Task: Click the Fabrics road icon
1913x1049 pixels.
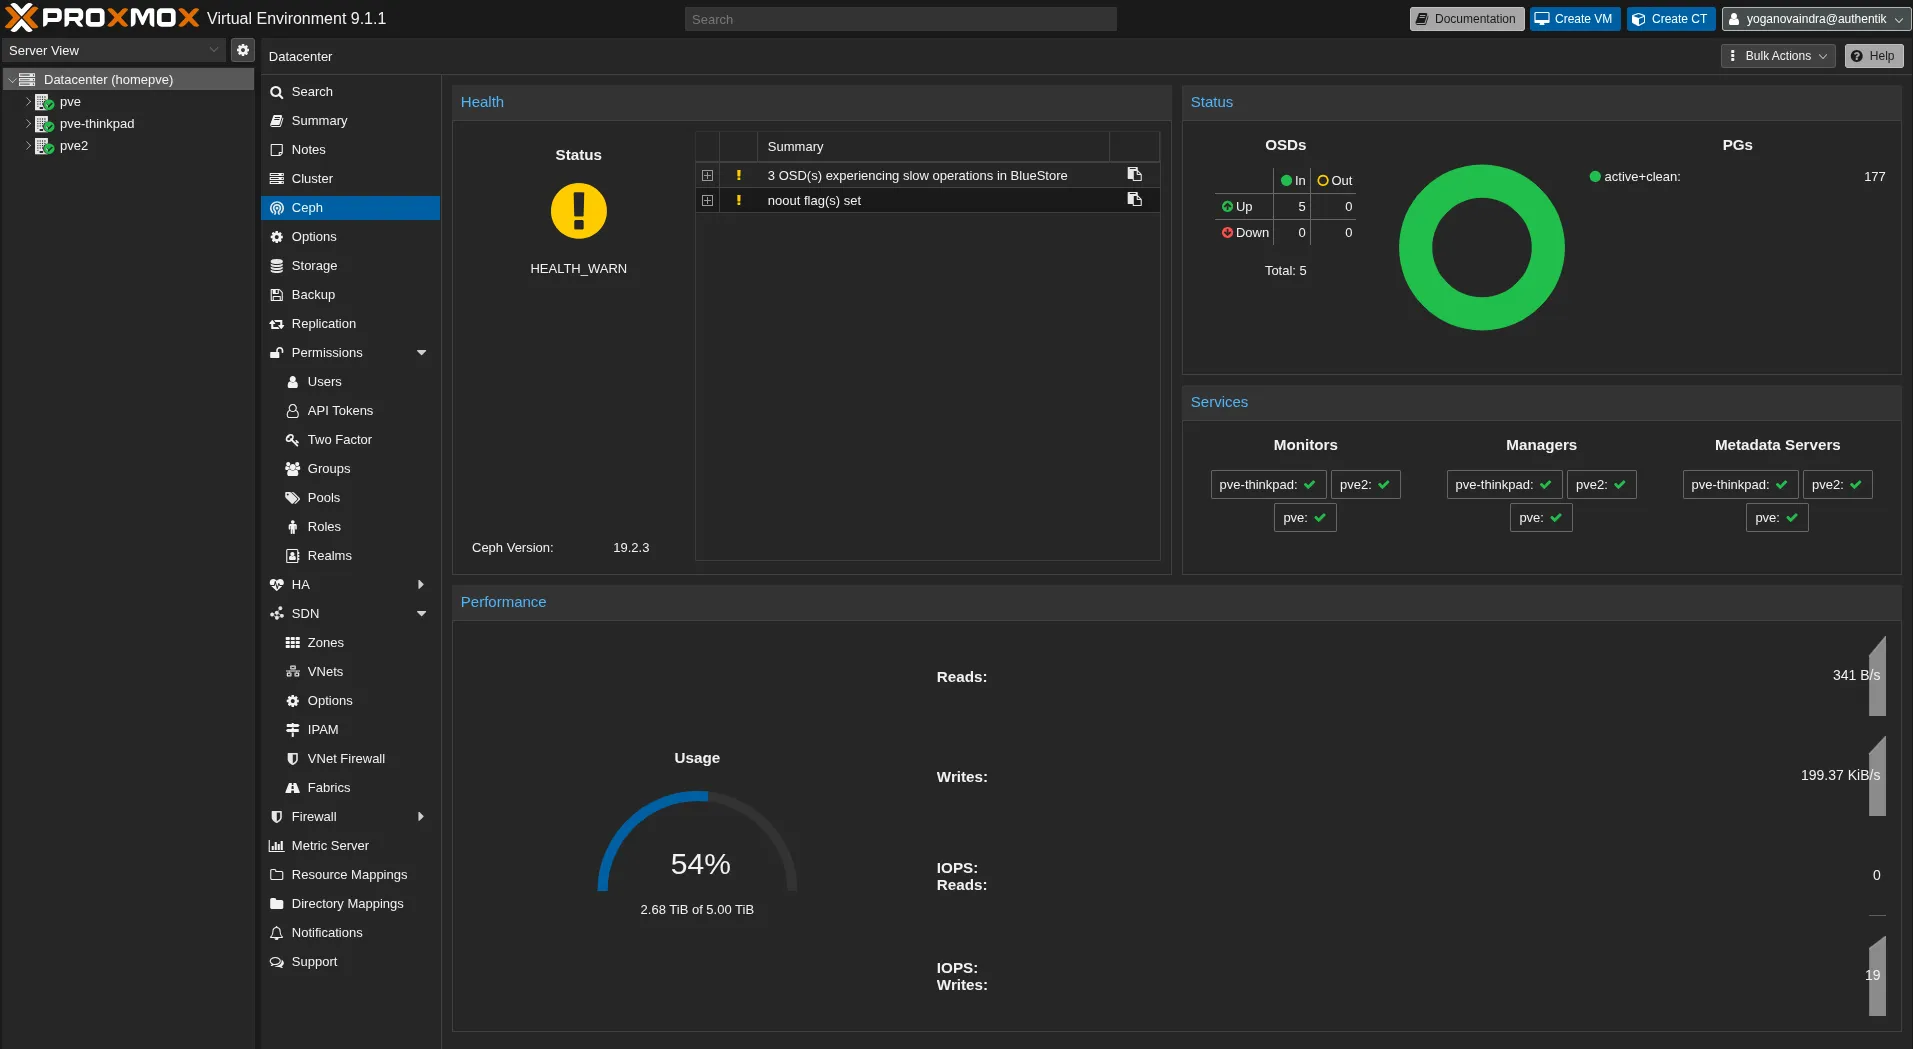Action: tap(293, 788)
